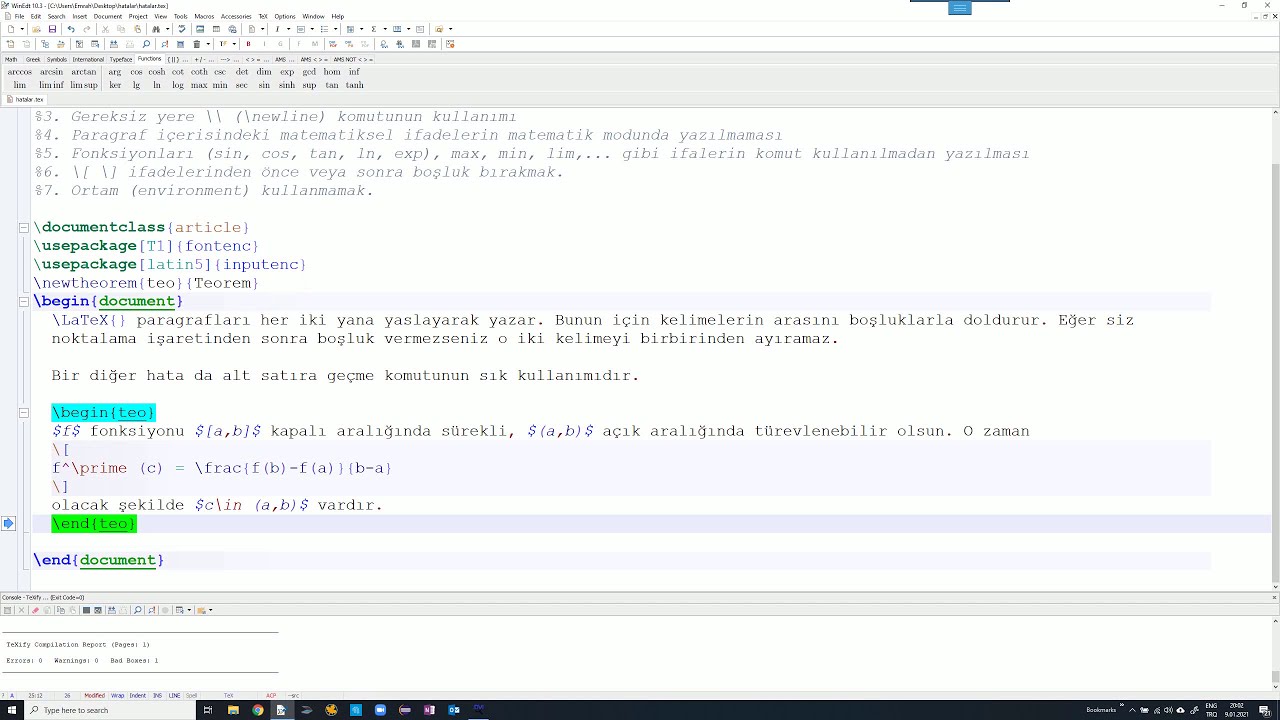Collapse the \begin{document} fold marker
The height and width of the screenshot is (720, 1280).
[23, 301]
